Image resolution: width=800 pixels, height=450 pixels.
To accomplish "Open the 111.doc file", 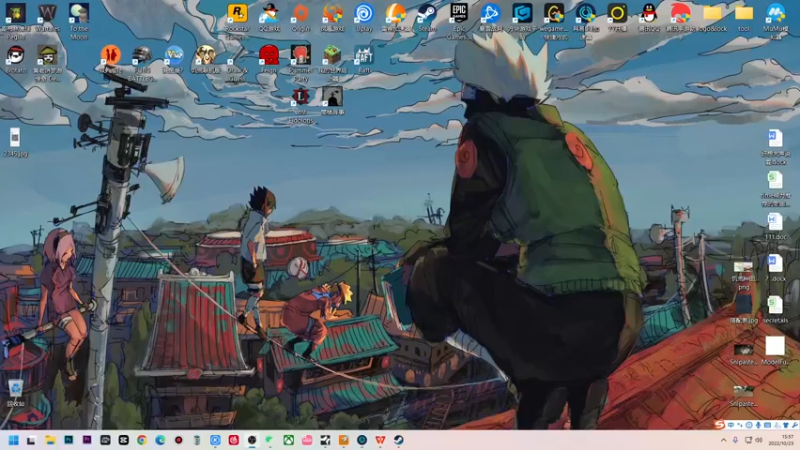I will click(x=775, y=226).
